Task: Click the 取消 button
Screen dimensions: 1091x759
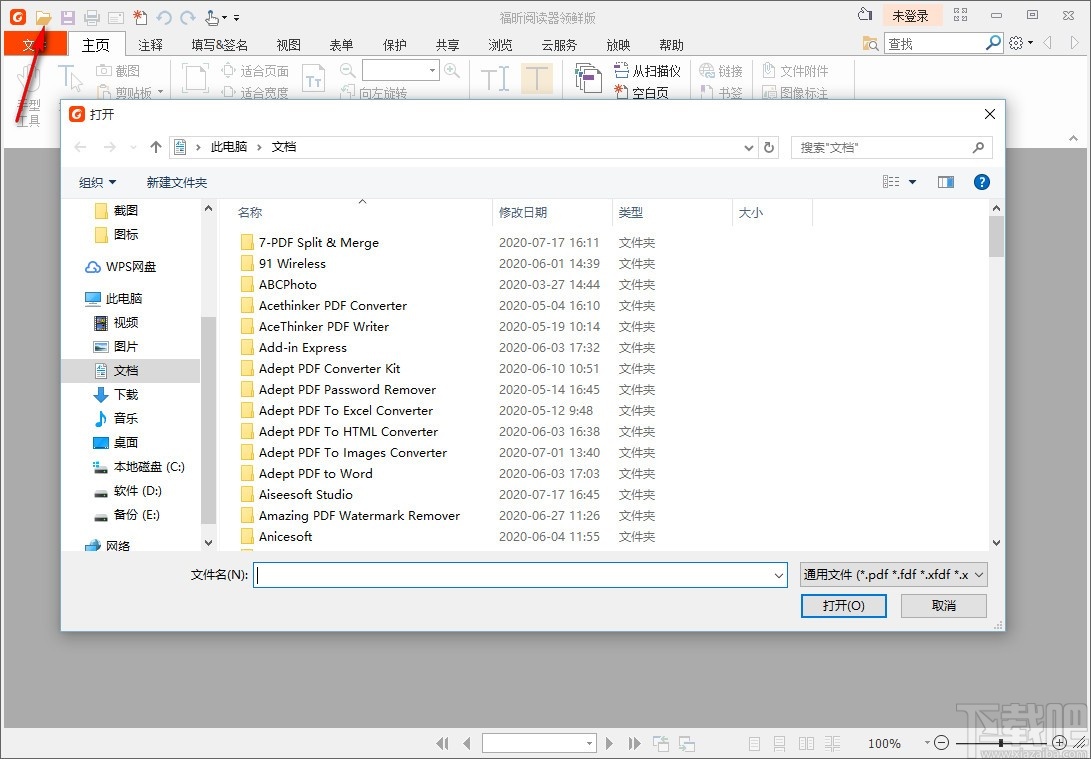Action: (x=943, y=605)
